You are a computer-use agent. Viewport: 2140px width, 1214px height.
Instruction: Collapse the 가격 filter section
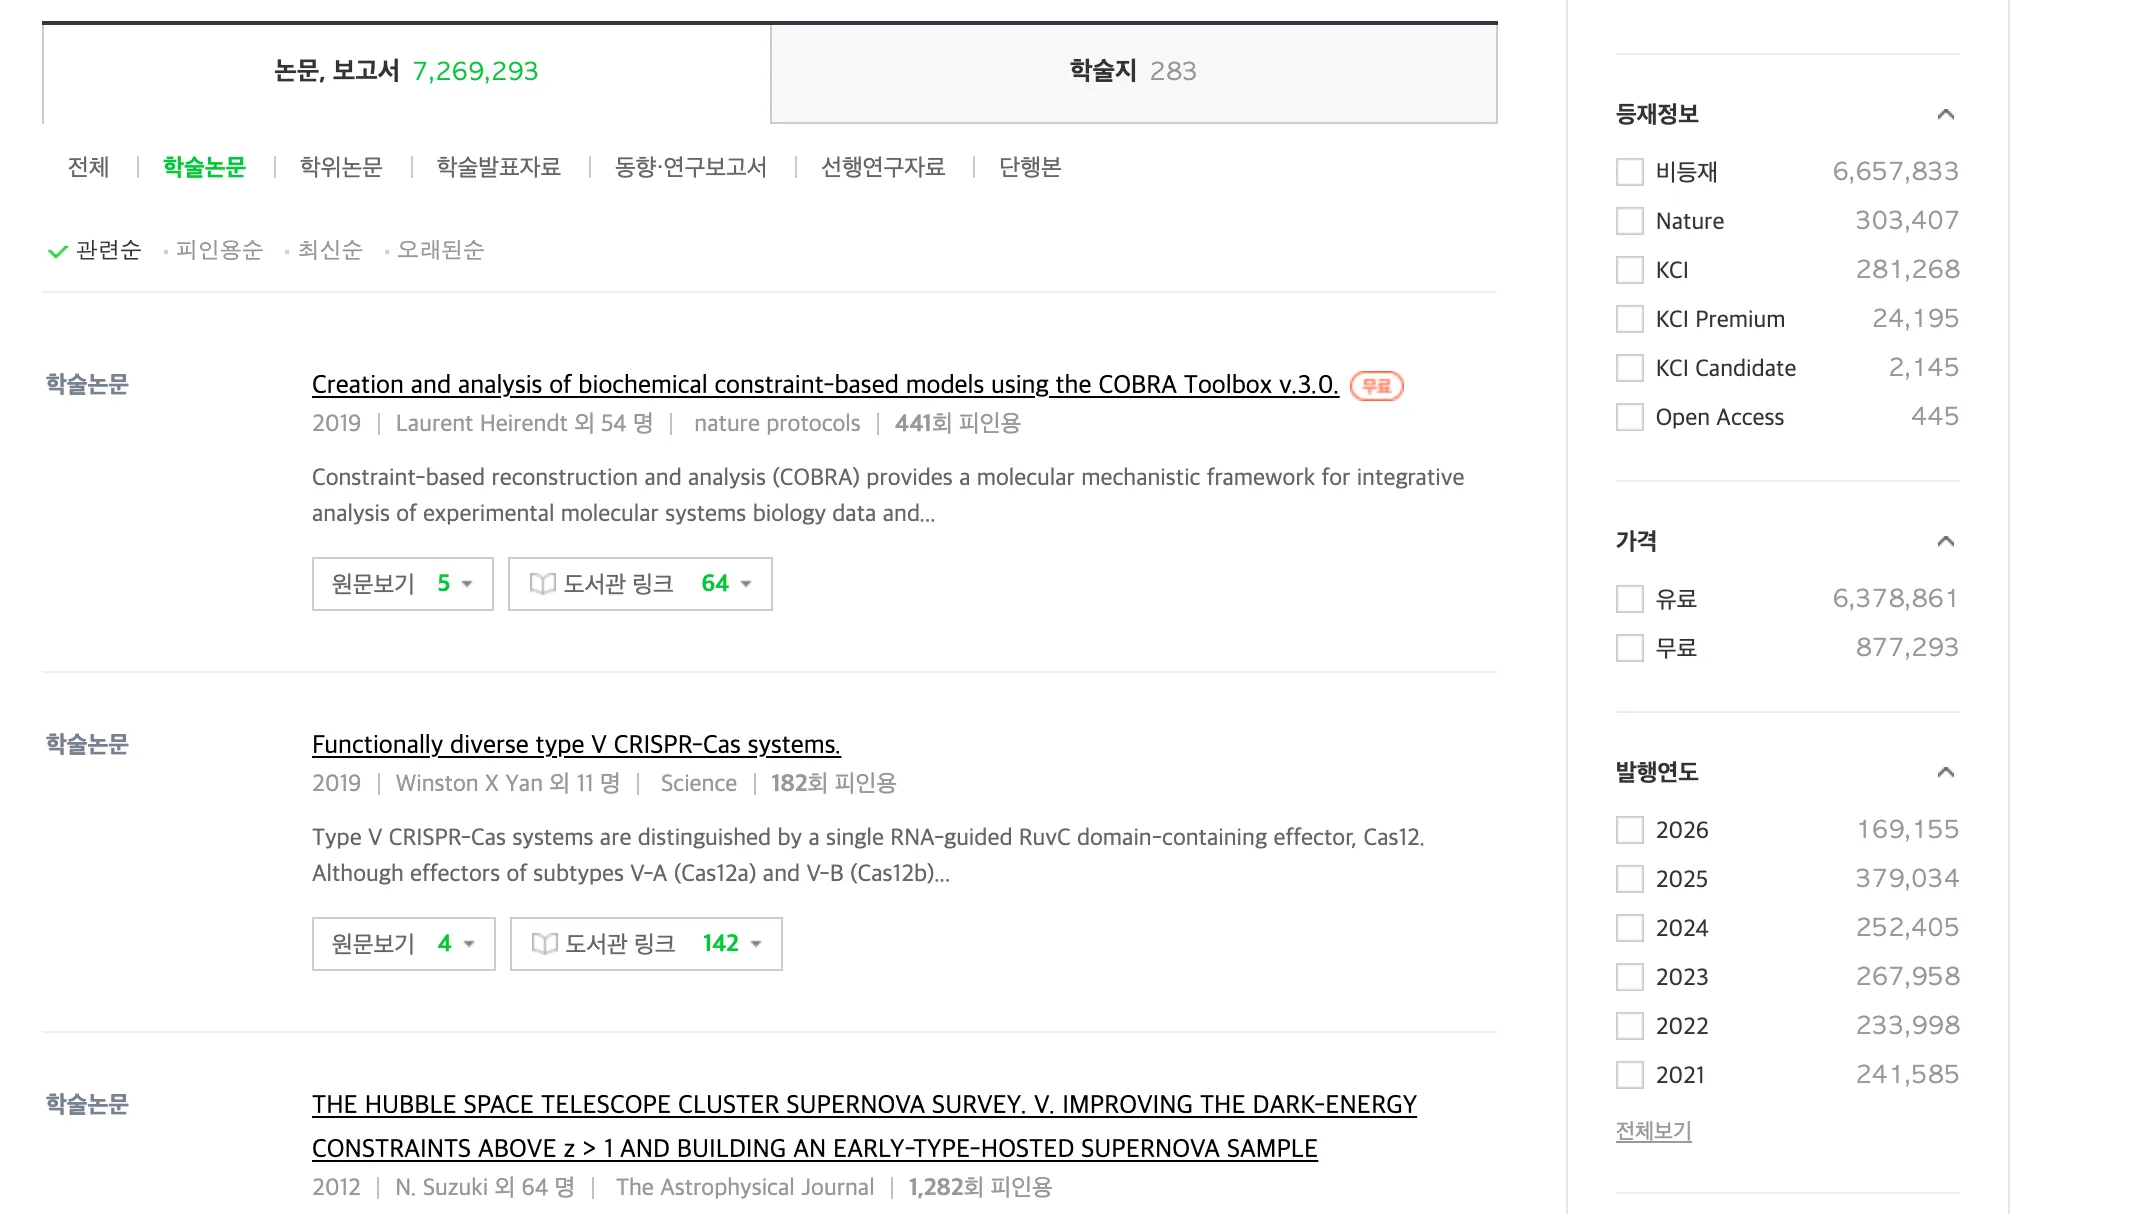click(1945, 541)
